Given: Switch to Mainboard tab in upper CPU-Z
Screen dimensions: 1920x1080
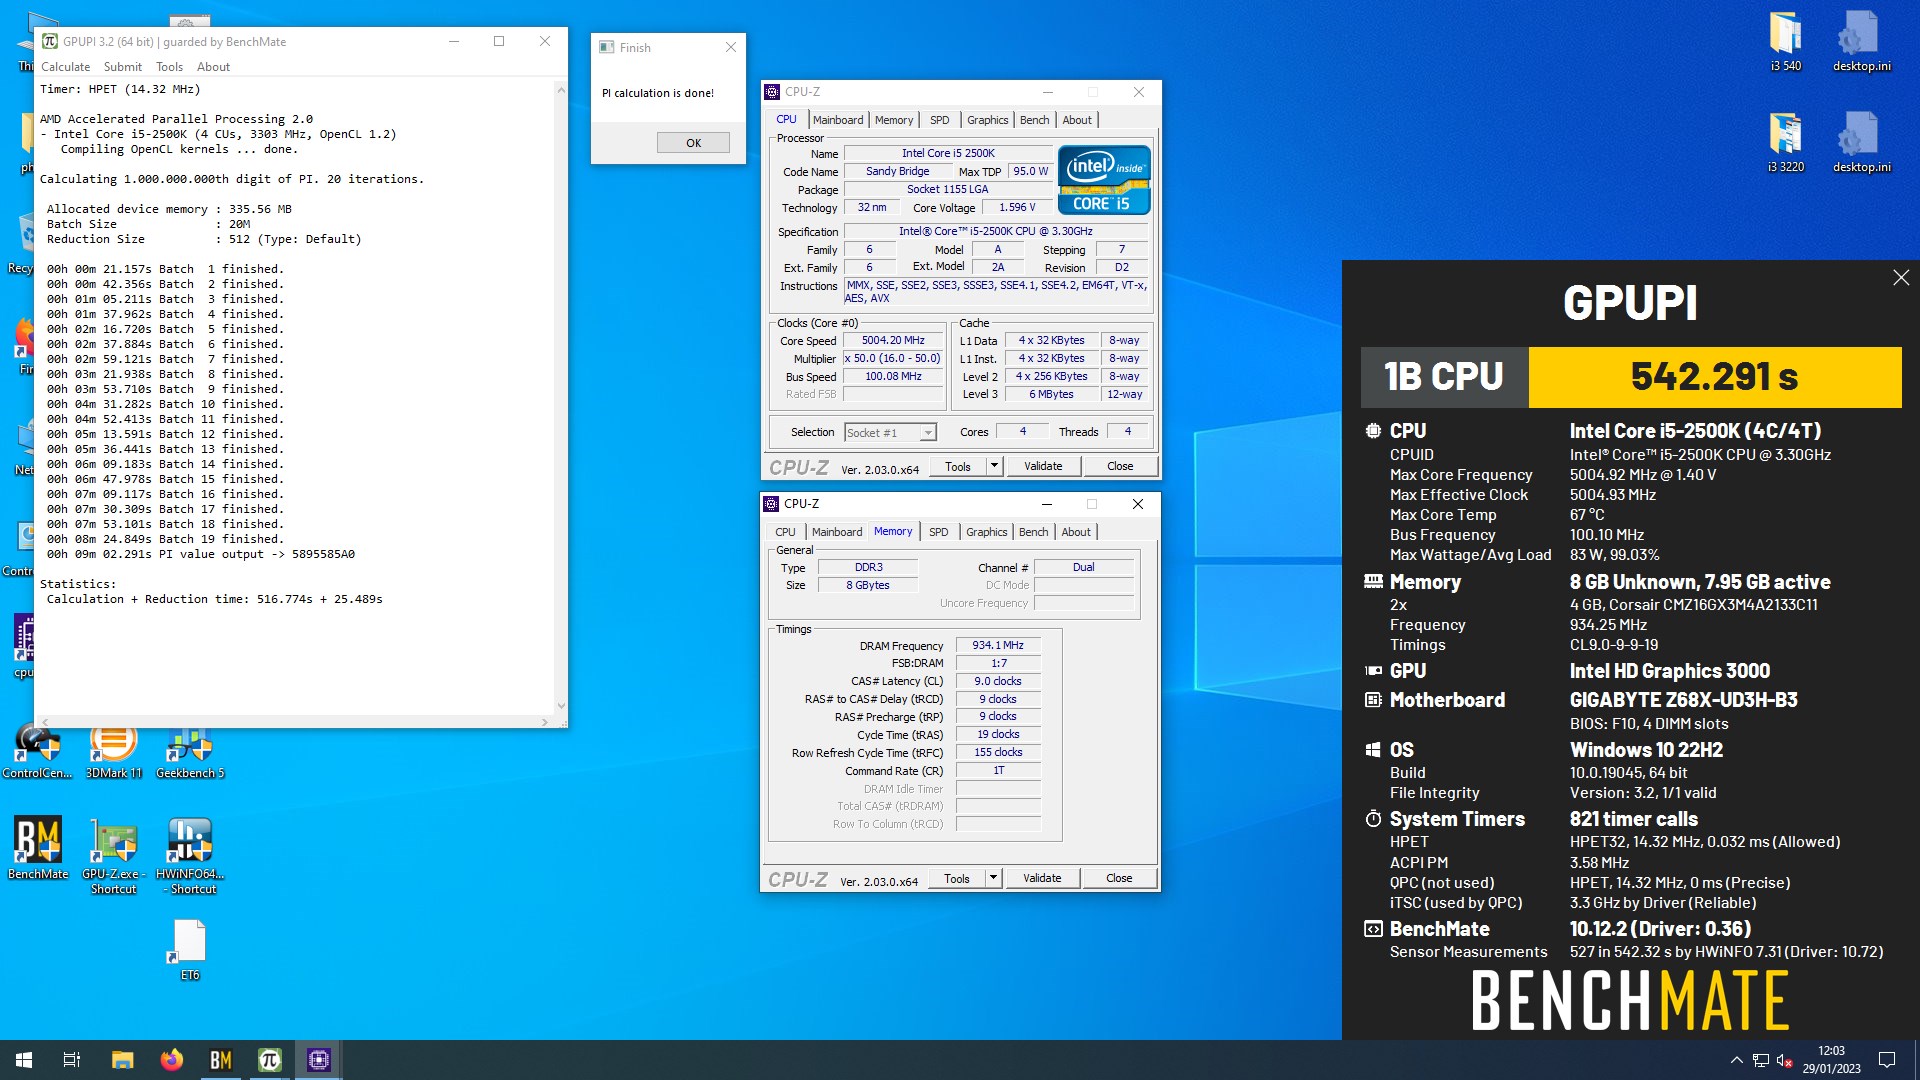Looking at the screenshot, I should [838, 120].
